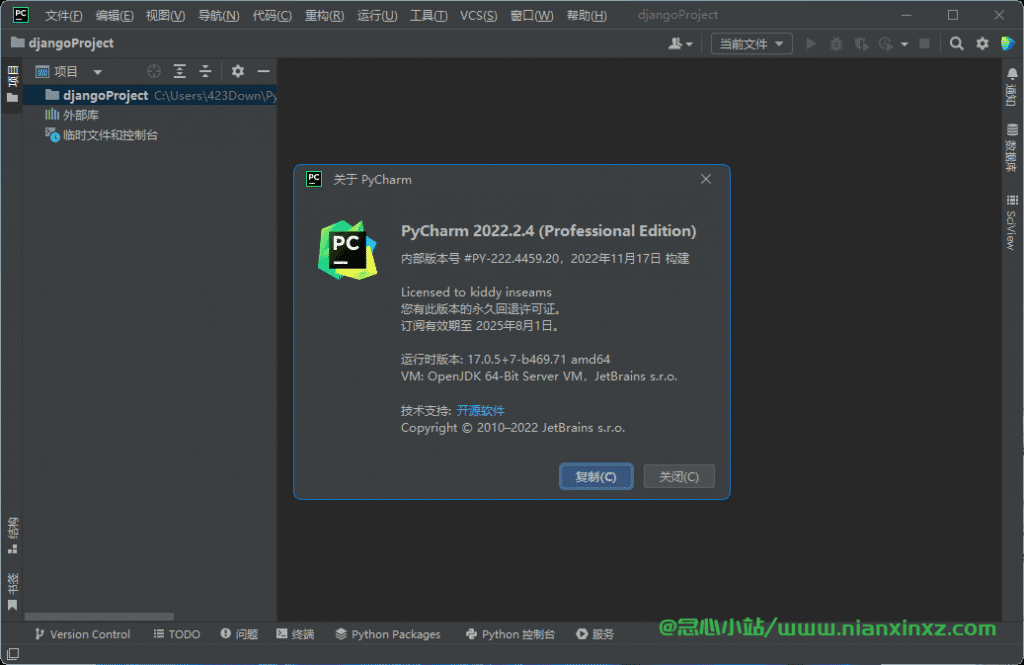Click Expand All icon in project panel
This screenshot has height=665, width=1024.
(180, 71)
